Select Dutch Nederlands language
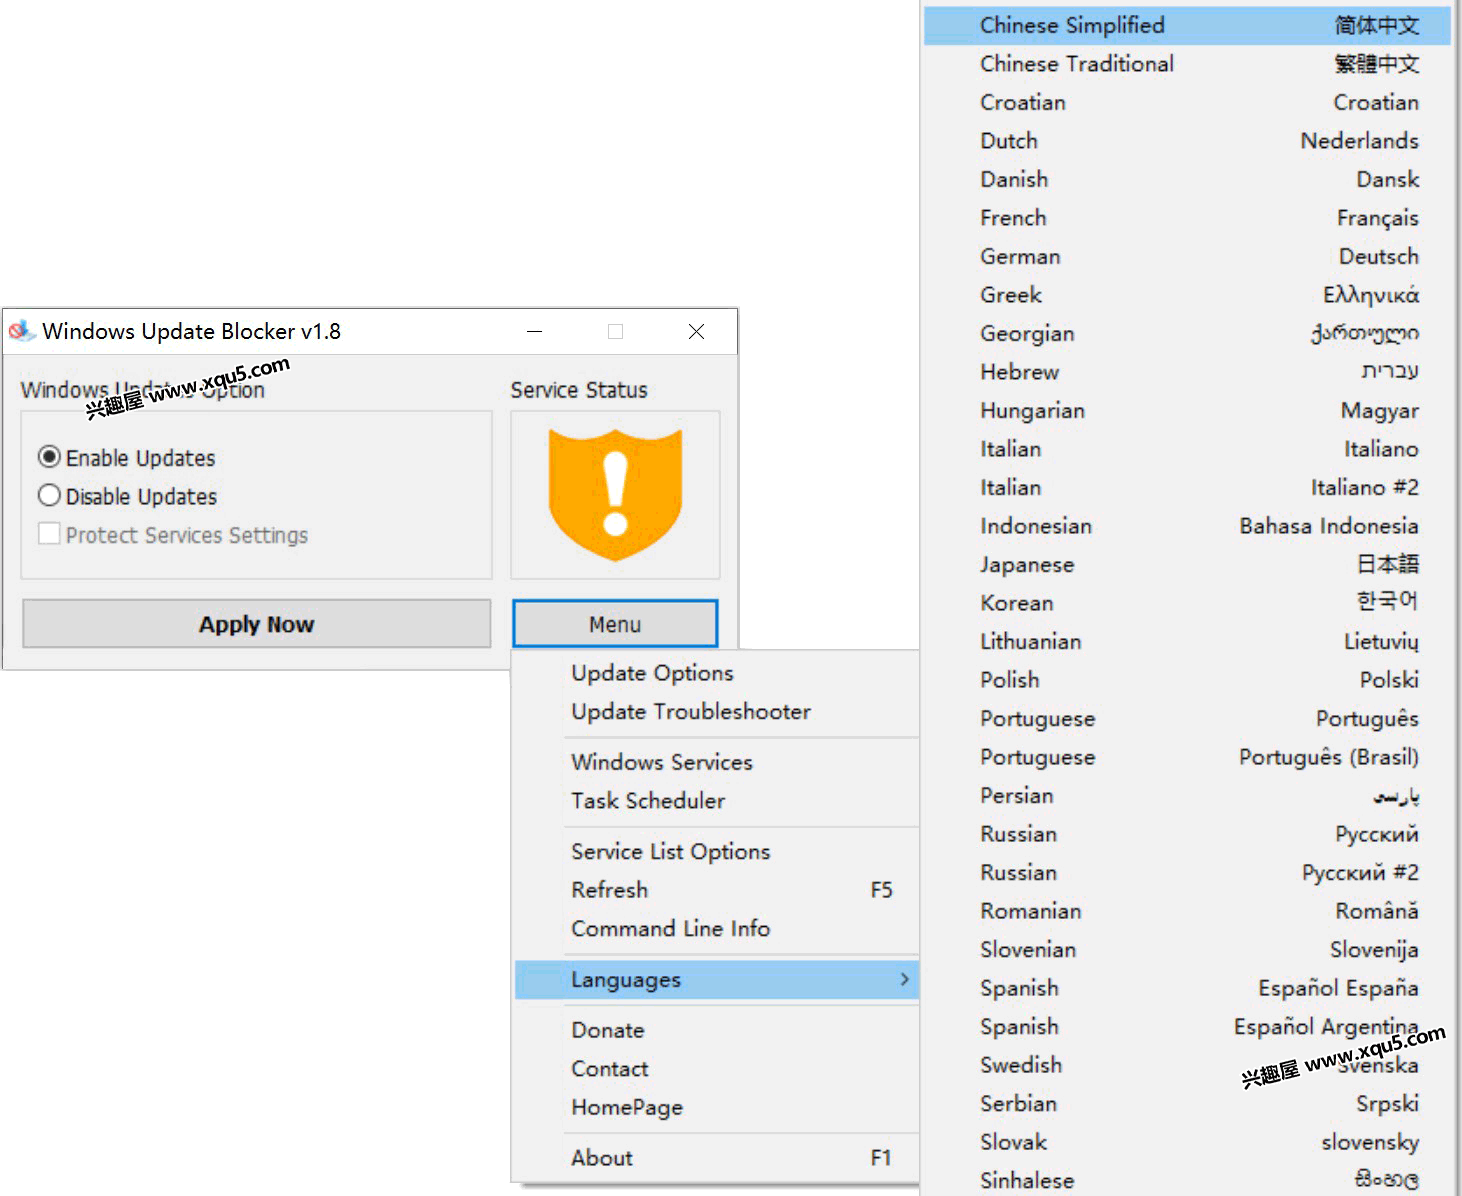Viewport: 1462px width, 1196px height. (1187, 141)
